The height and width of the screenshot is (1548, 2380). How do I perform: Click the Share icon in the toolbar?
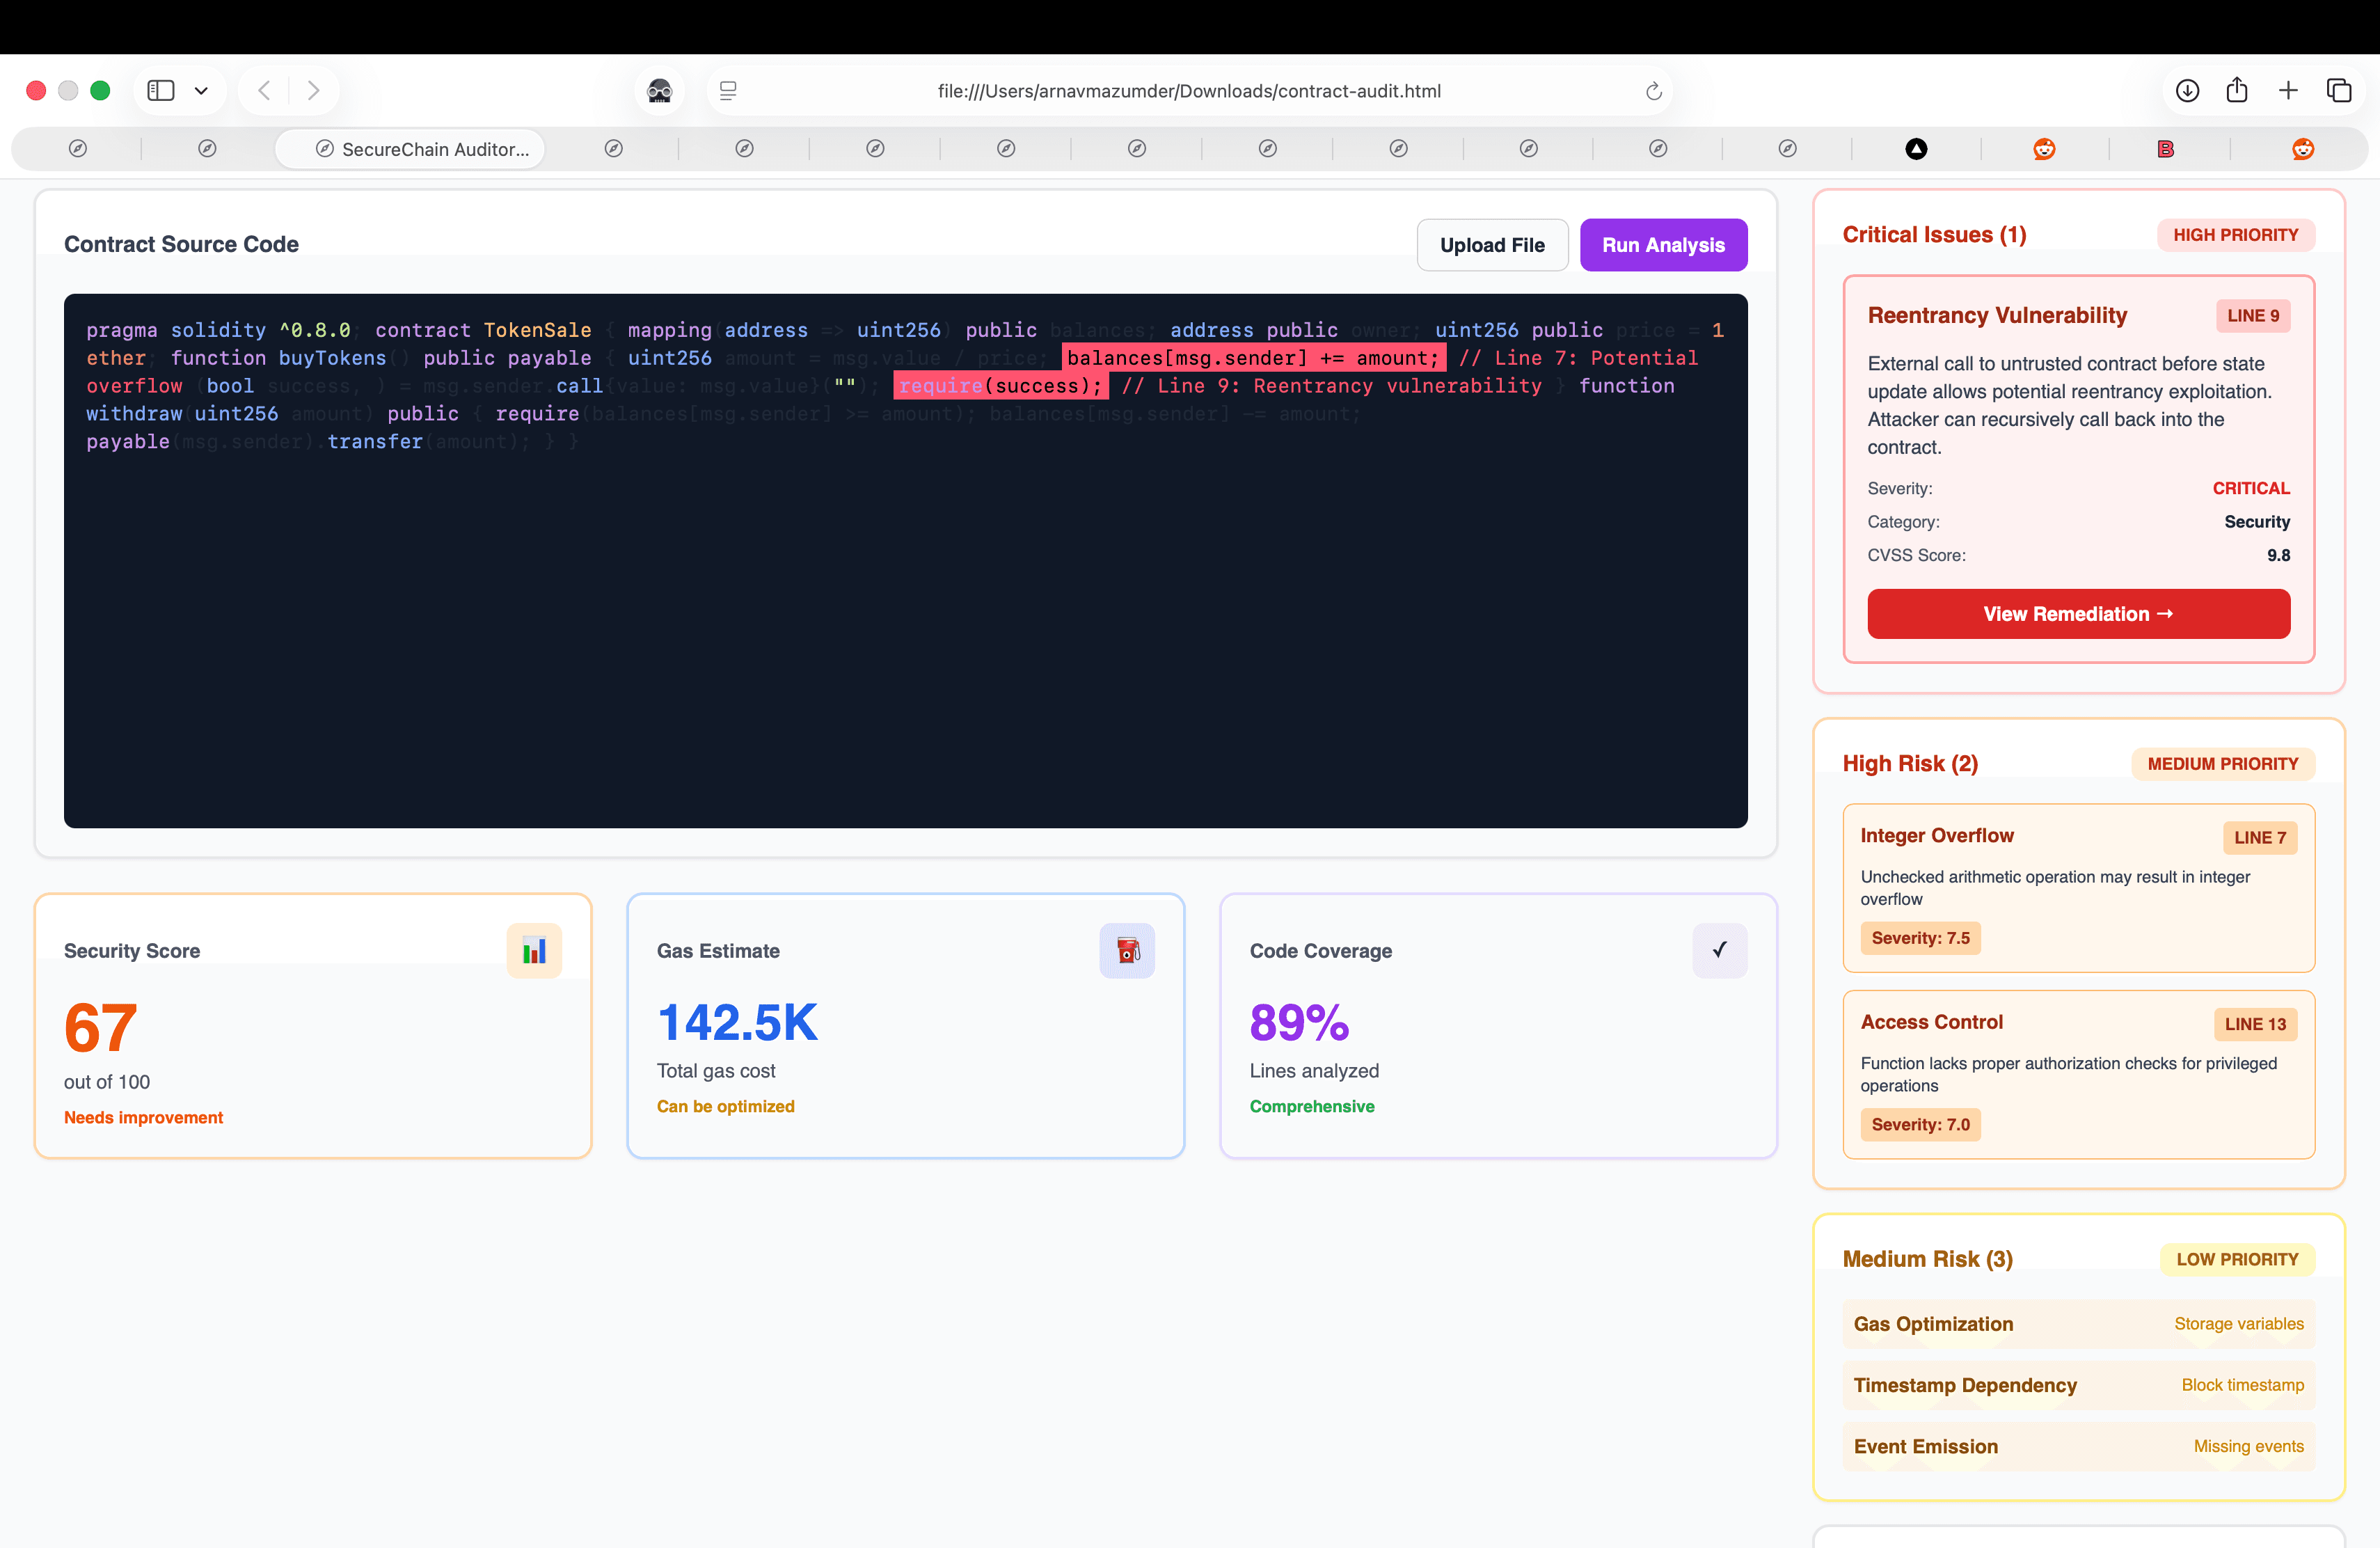2238,90
